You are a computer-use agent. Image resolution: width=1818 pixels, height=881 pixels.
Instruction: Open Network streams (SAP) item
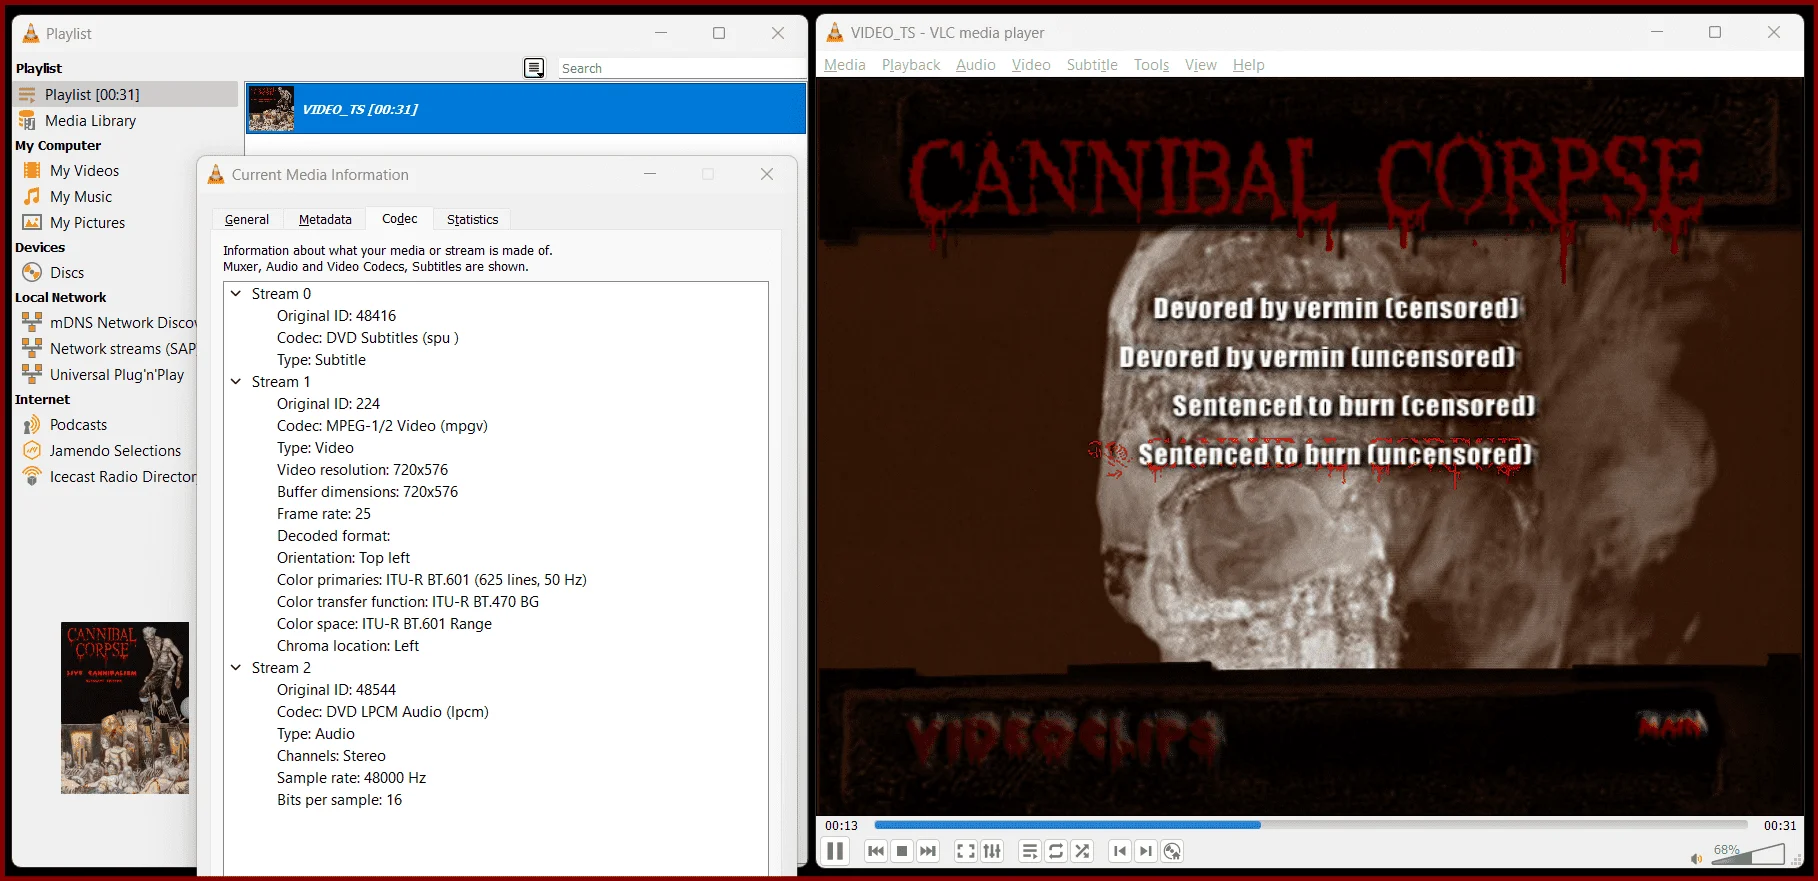109,349
